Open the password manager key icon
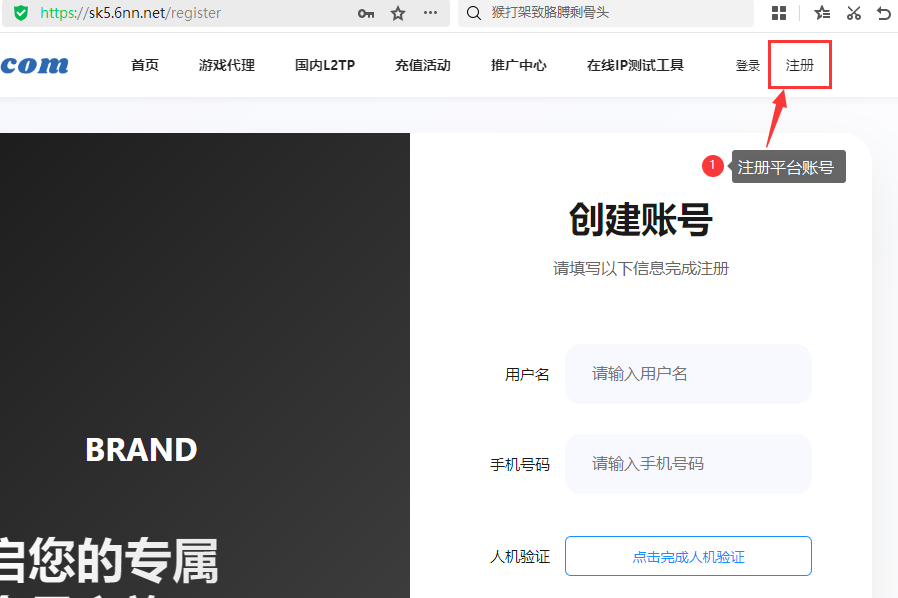898x598 pixels. [366, 14]
